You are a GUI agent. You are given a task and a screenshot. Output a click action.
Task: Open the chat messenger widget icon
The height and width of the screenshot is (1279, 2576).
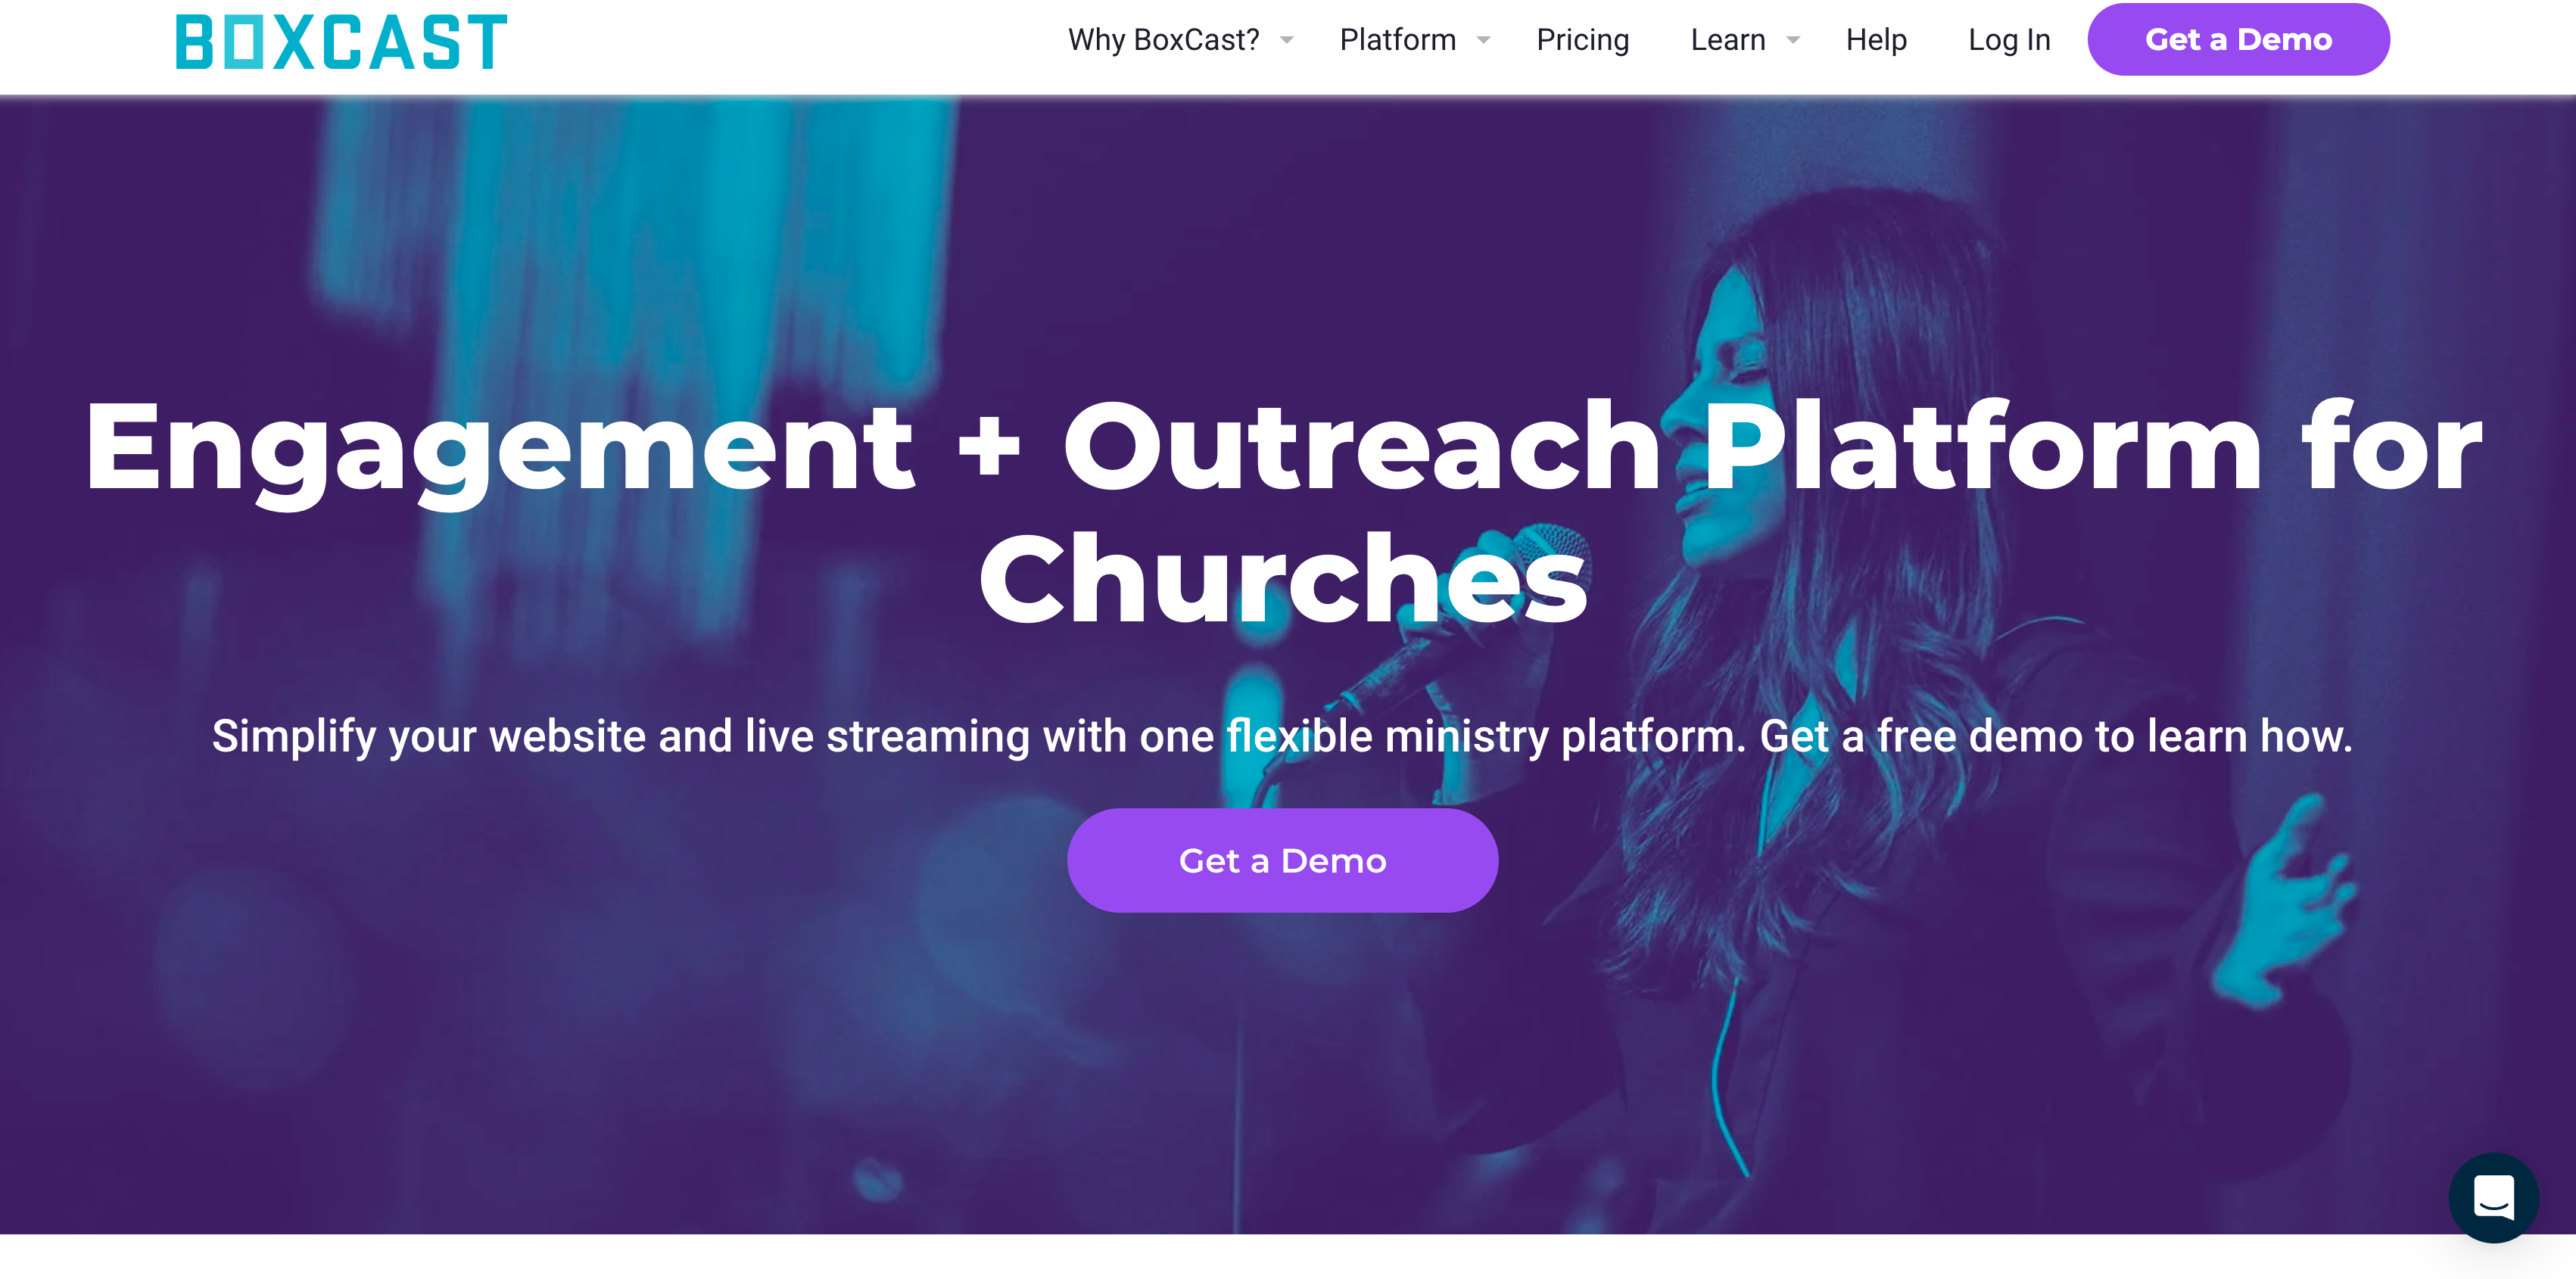click(x=2493, y=1197)
